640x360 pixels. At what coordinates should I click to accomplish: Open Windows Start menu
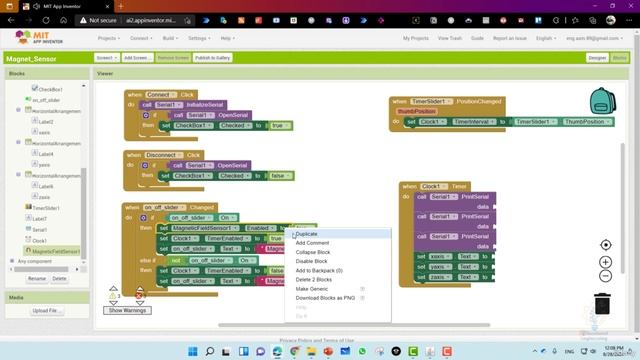(193, 351)
